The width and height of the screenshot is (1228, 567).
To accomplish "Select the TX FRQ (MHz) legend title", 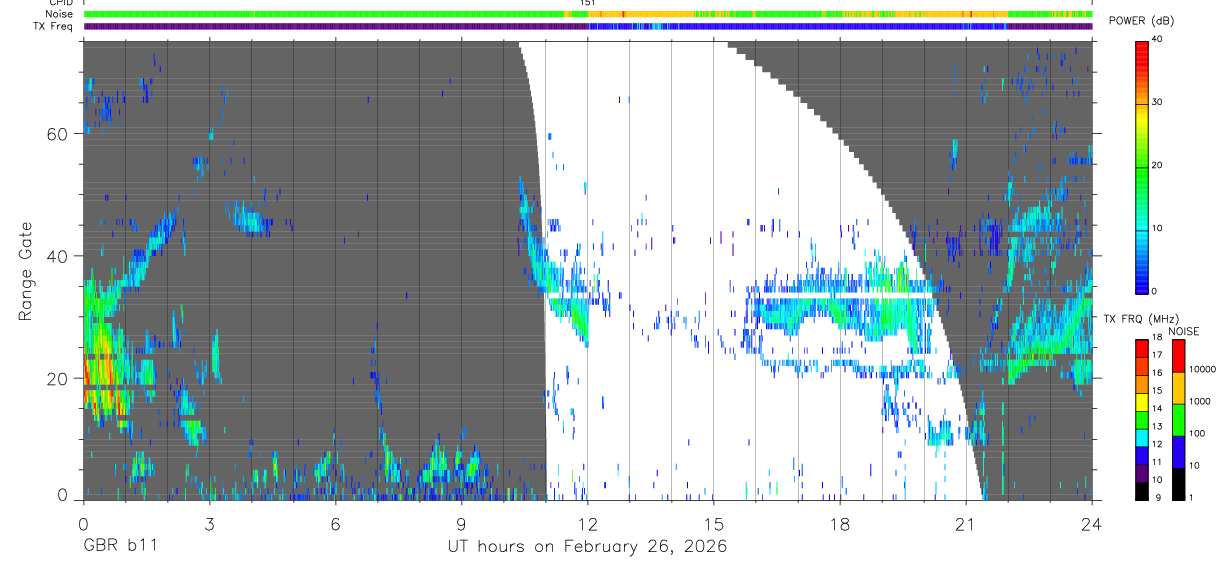I will (x=1141, y=318).
